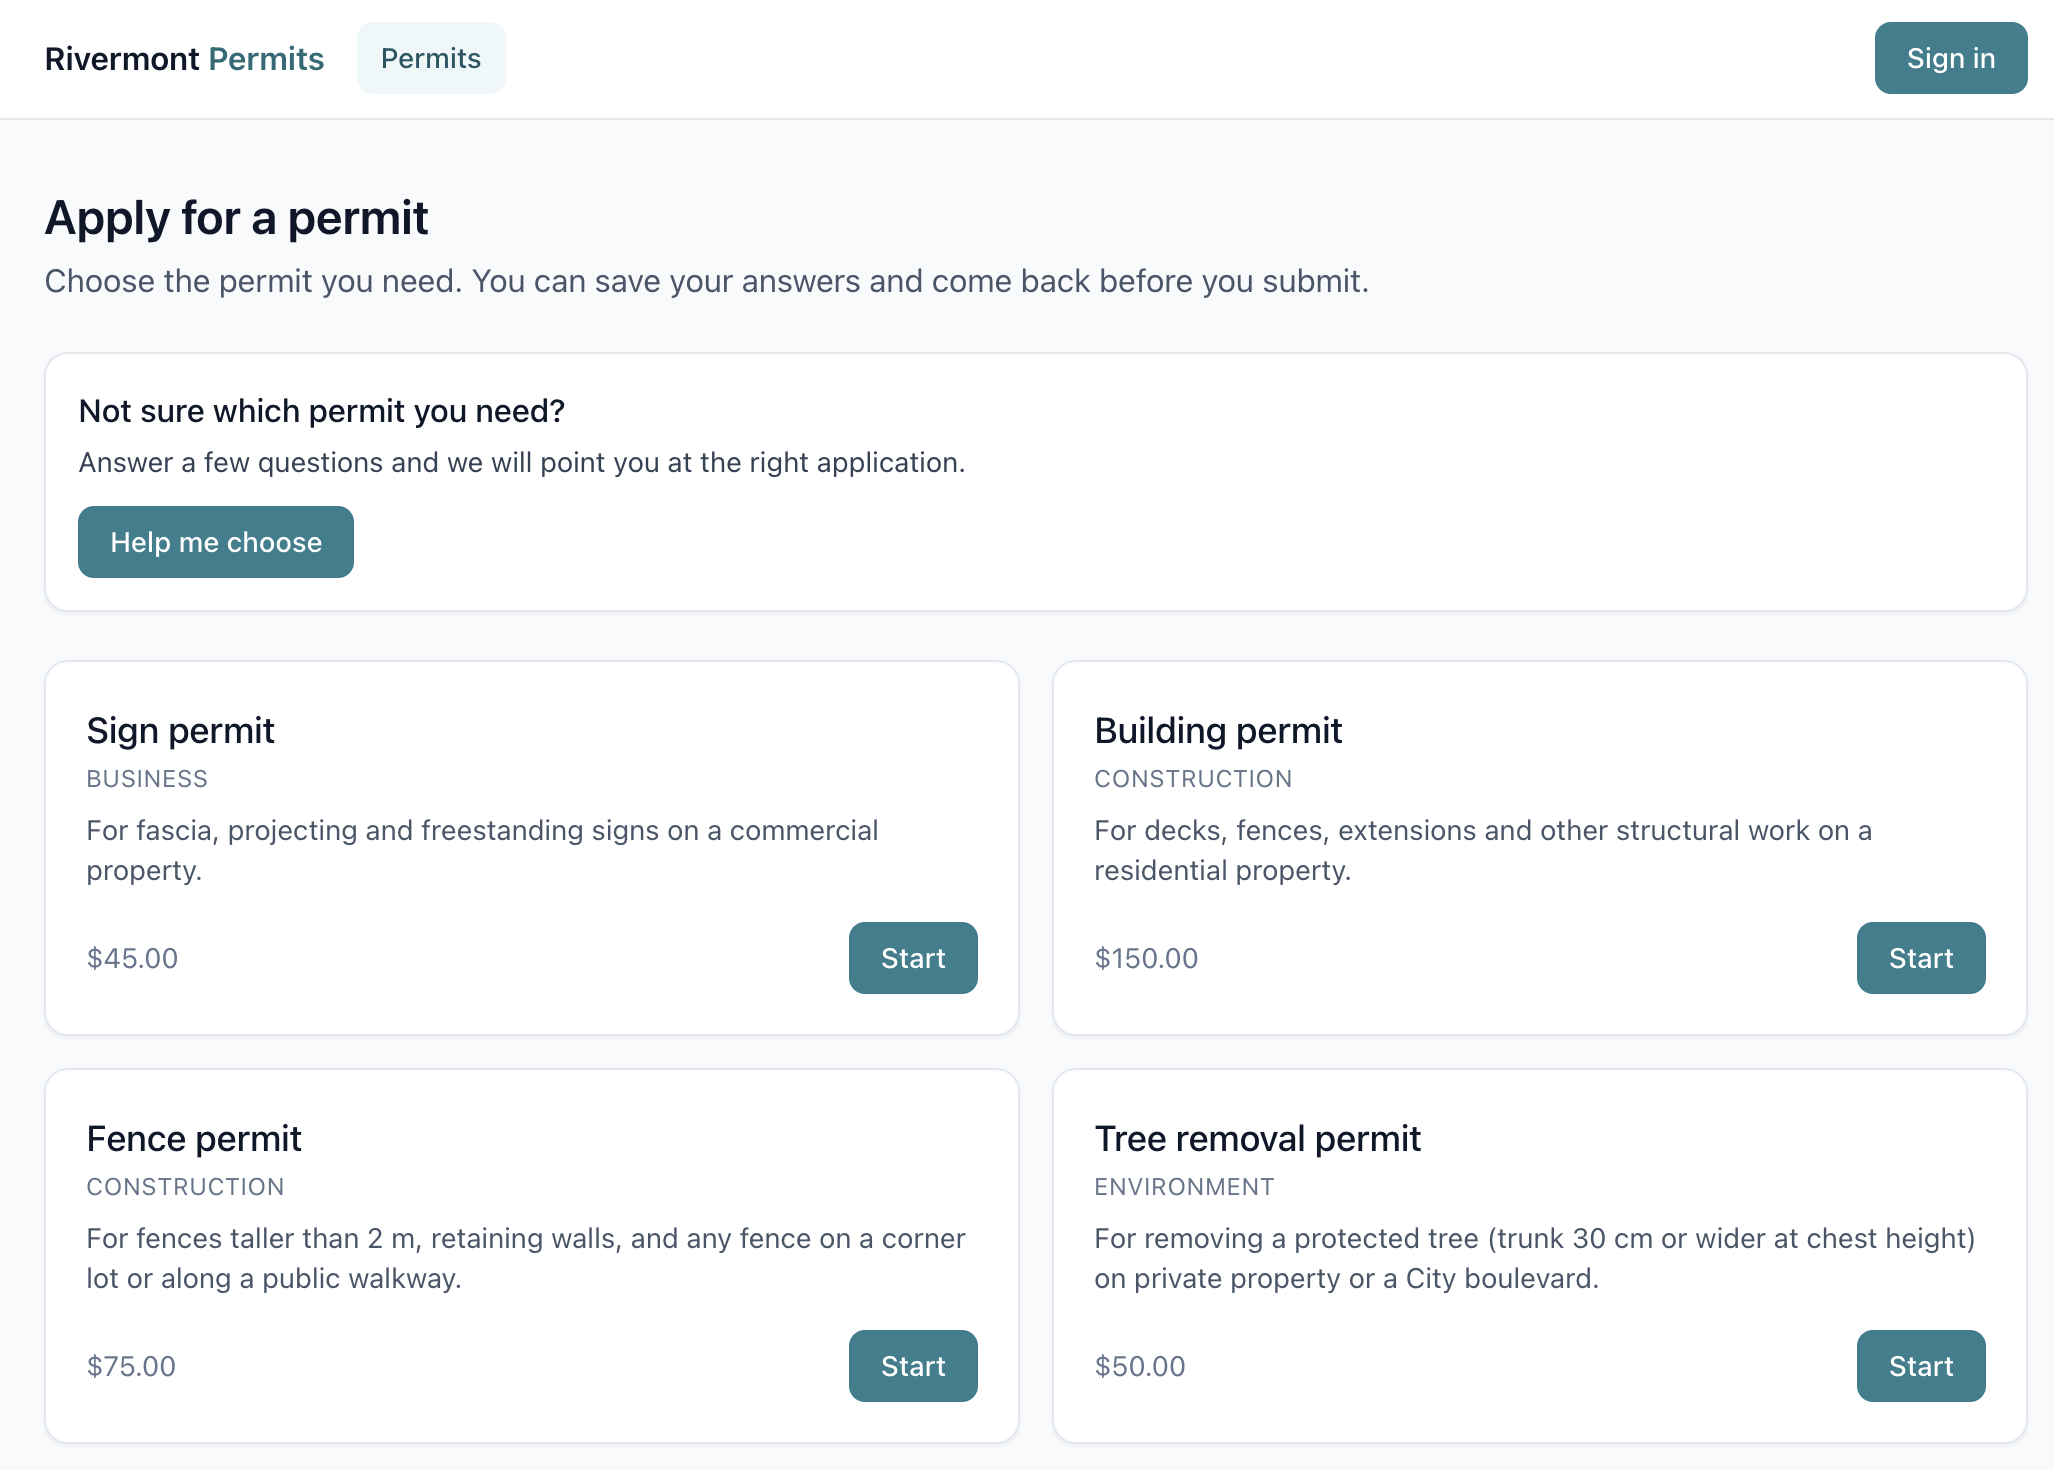Go to Rivermont Permits home logo
2054x1470 pixels.
coord(184,58)
